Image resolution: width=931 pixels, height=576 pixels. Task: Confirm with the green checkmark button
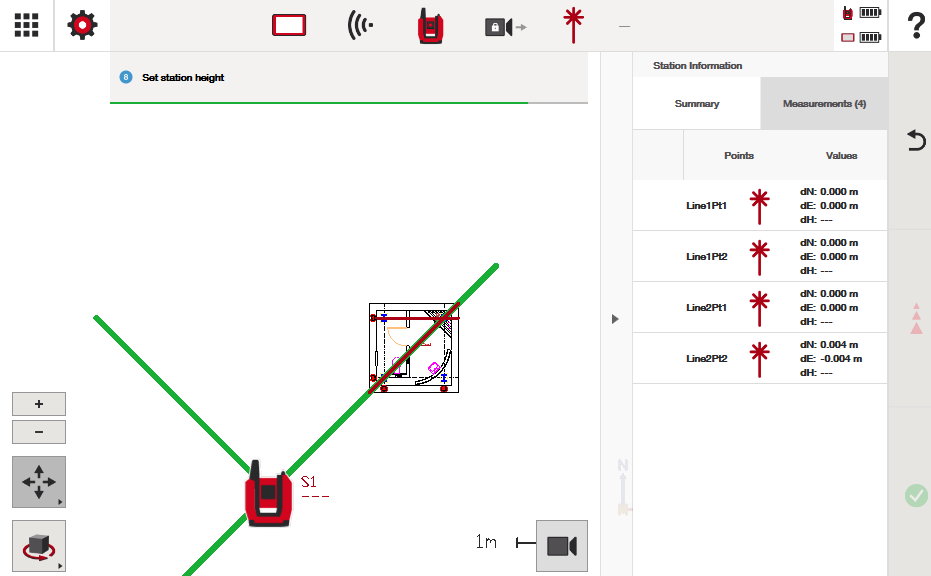(x=915, y=495)
